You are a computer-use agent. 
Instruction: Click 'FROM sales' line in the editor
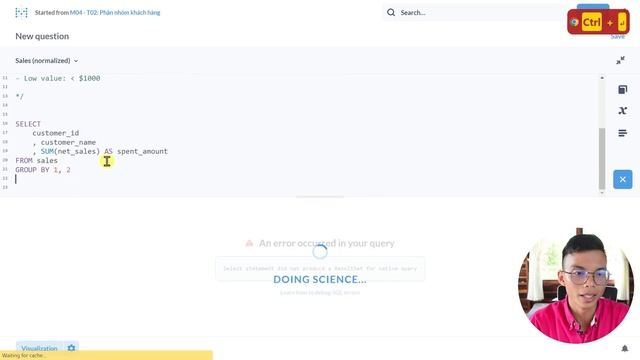(36, 160)
